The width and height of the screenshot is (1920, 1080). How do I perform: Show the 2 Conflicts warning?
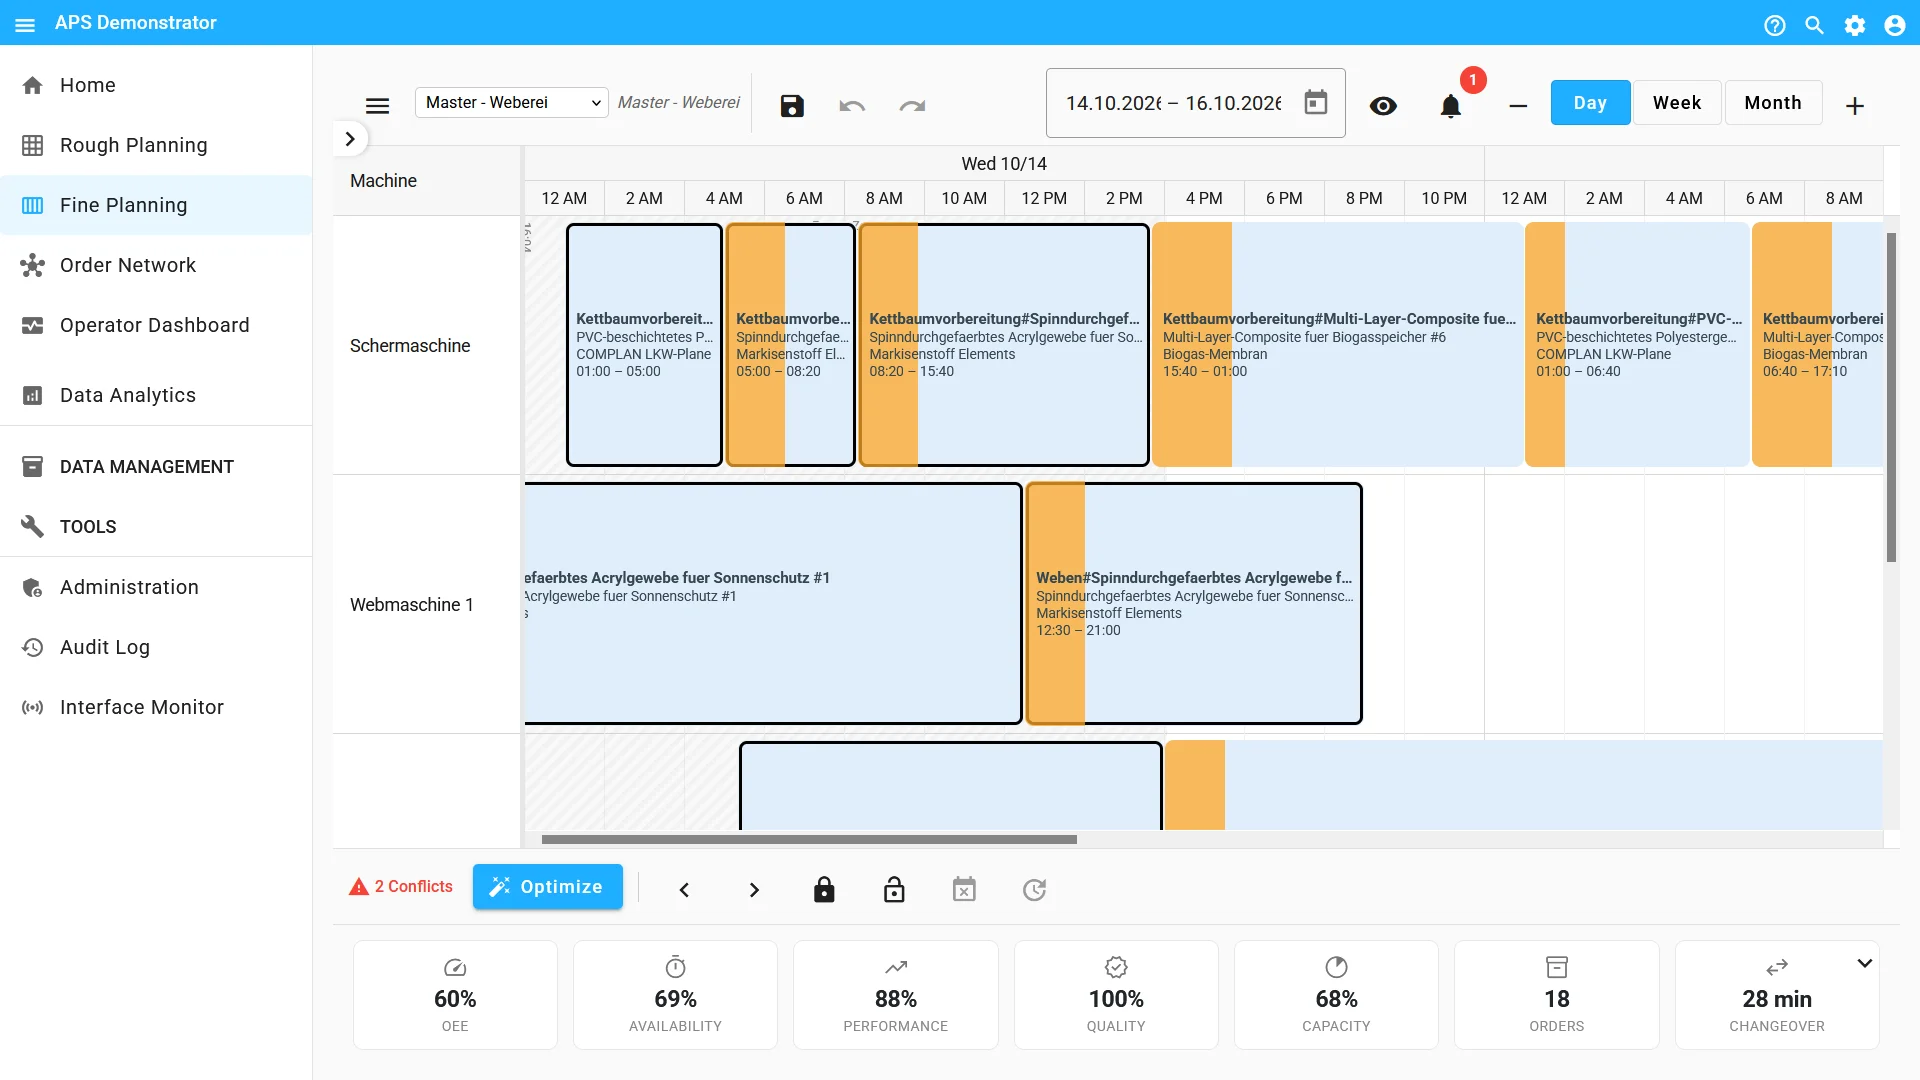[401, 887]
